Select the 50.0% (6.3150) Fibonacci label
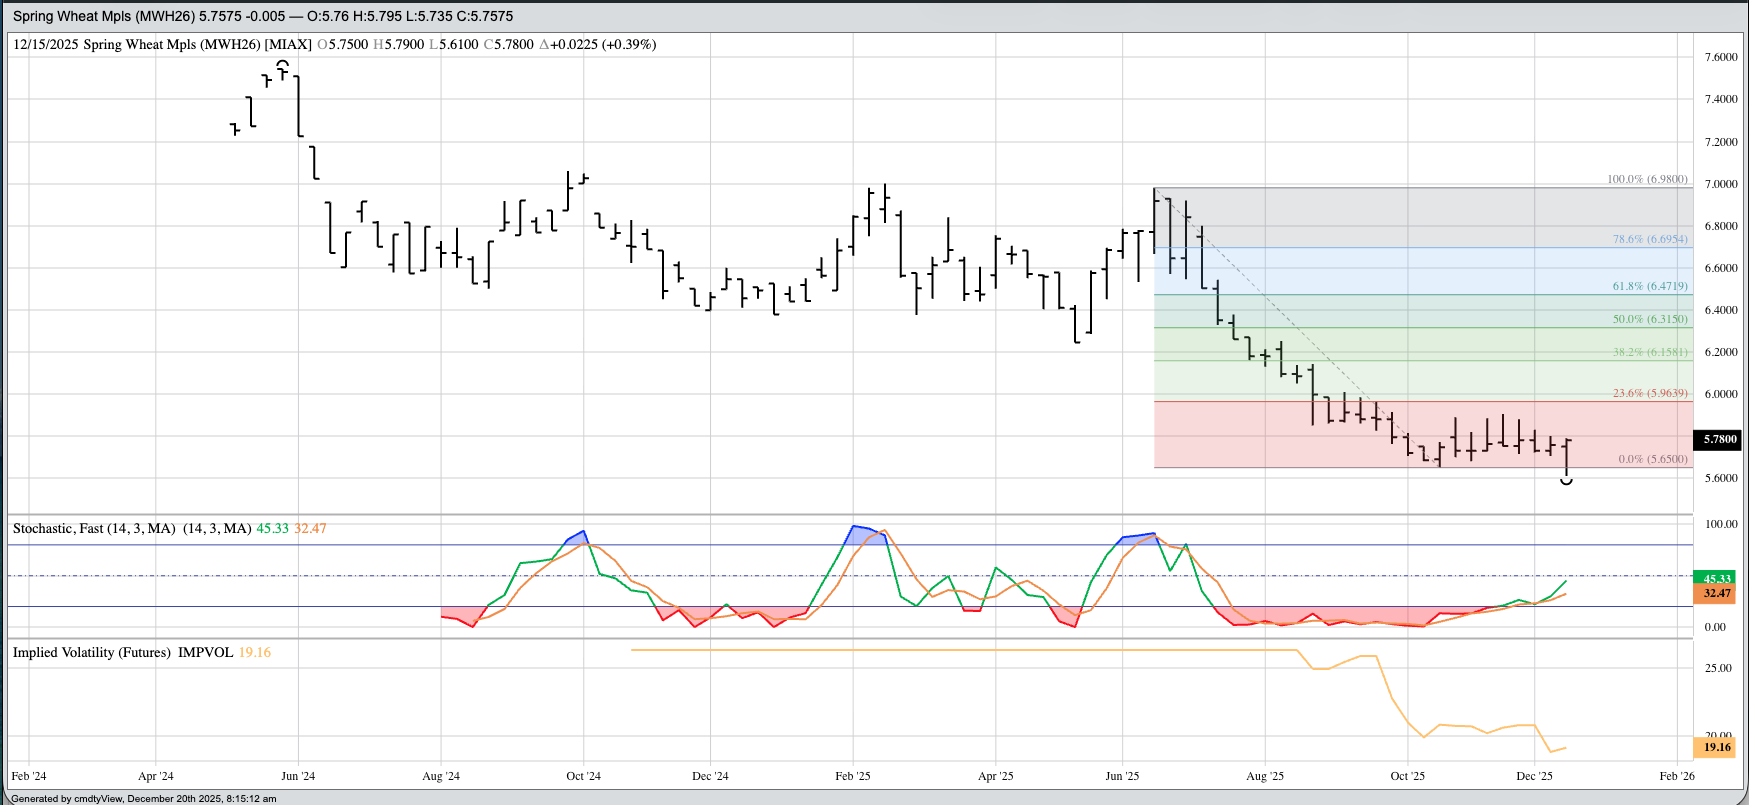 tap(1649, 319)
